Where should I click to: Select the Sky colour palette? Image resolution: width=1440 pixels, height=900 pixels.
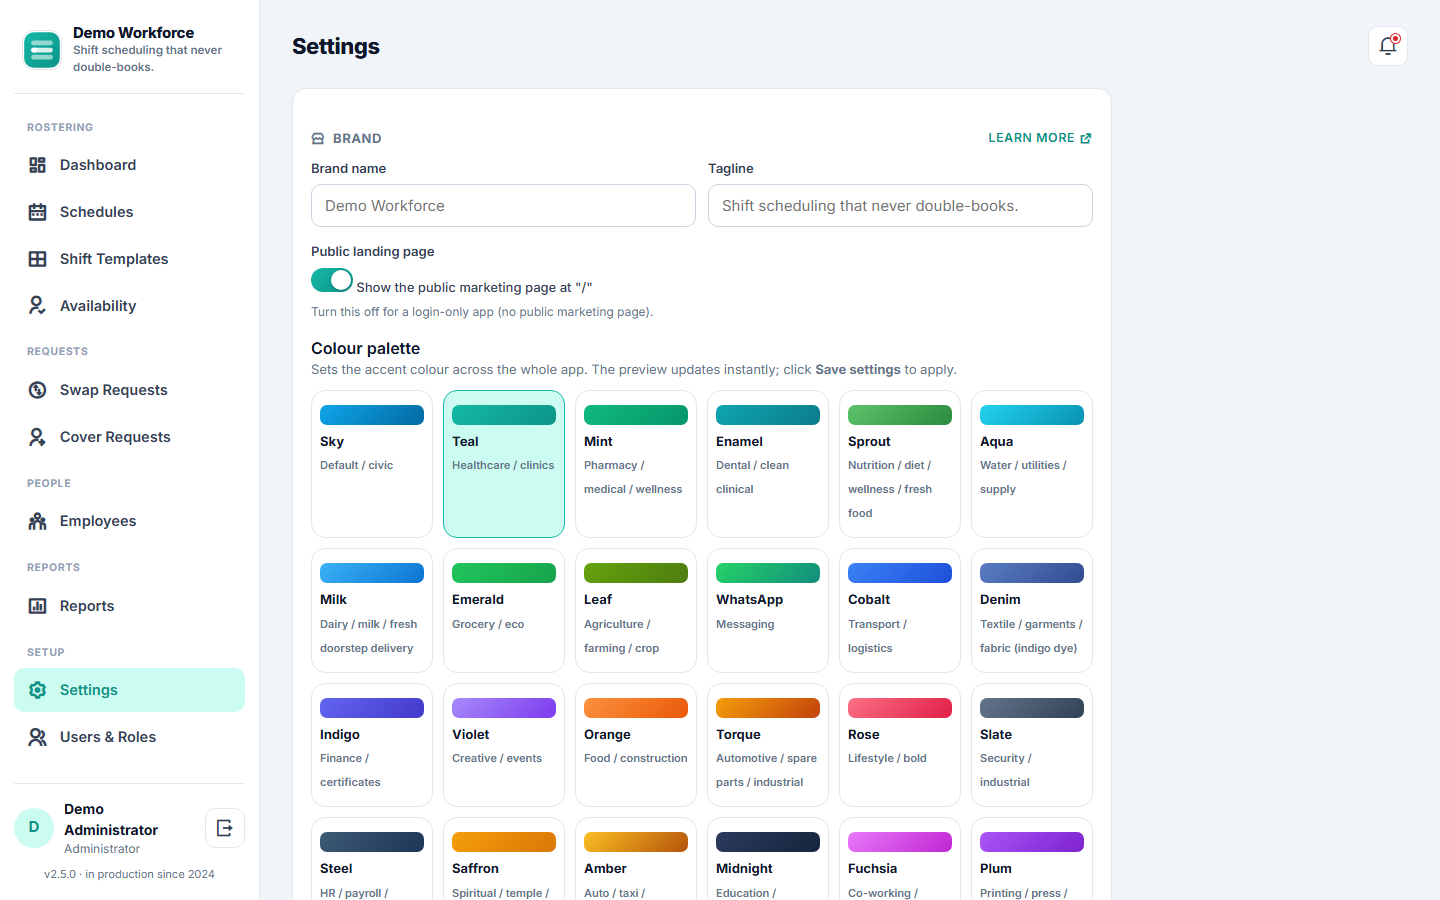372,464
